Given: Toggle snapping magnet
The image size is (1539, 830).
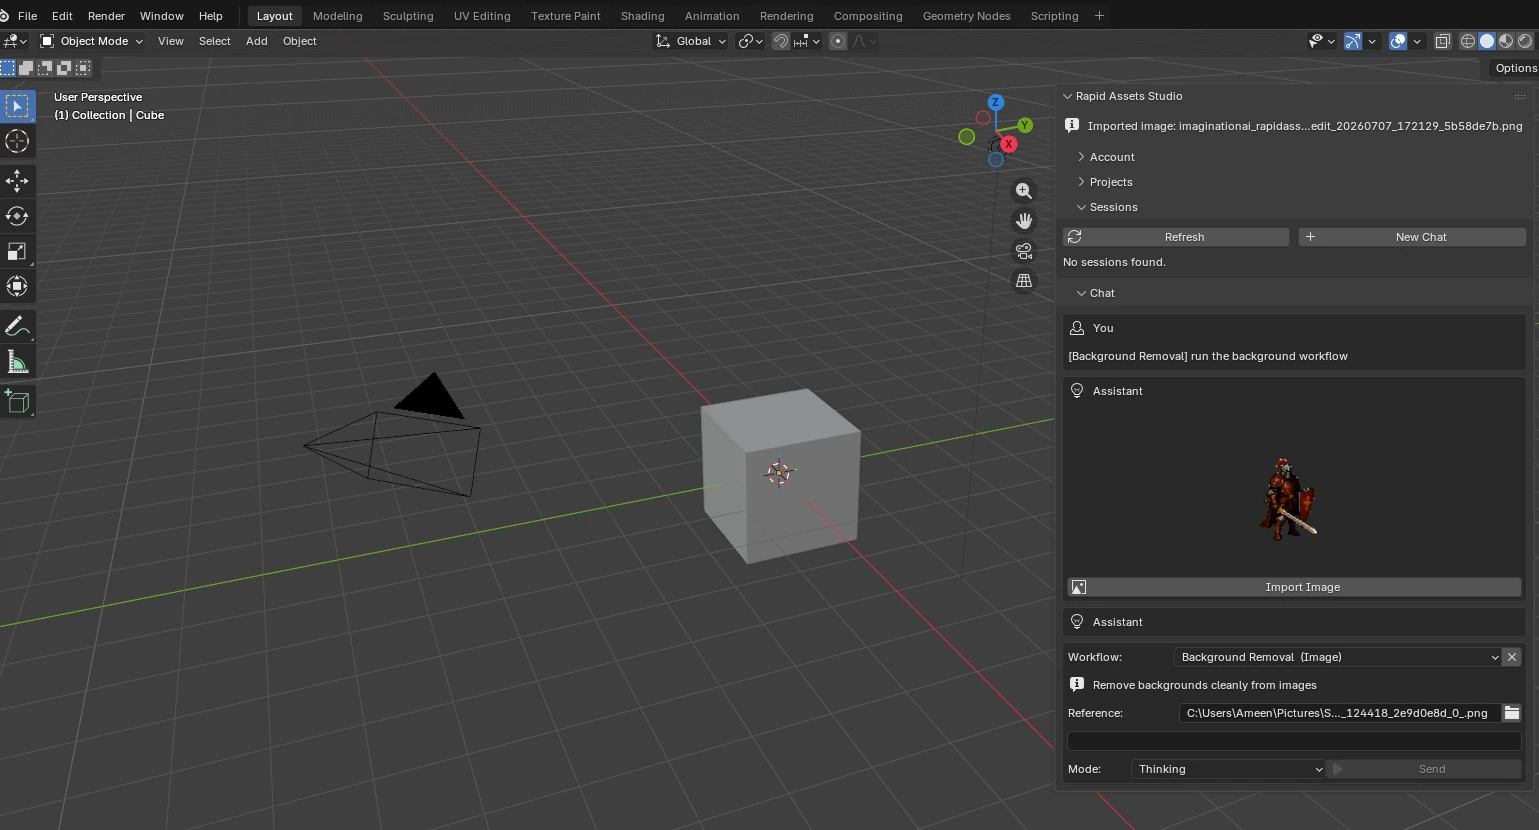Looking at the screenshot, I should coord(781,41).
